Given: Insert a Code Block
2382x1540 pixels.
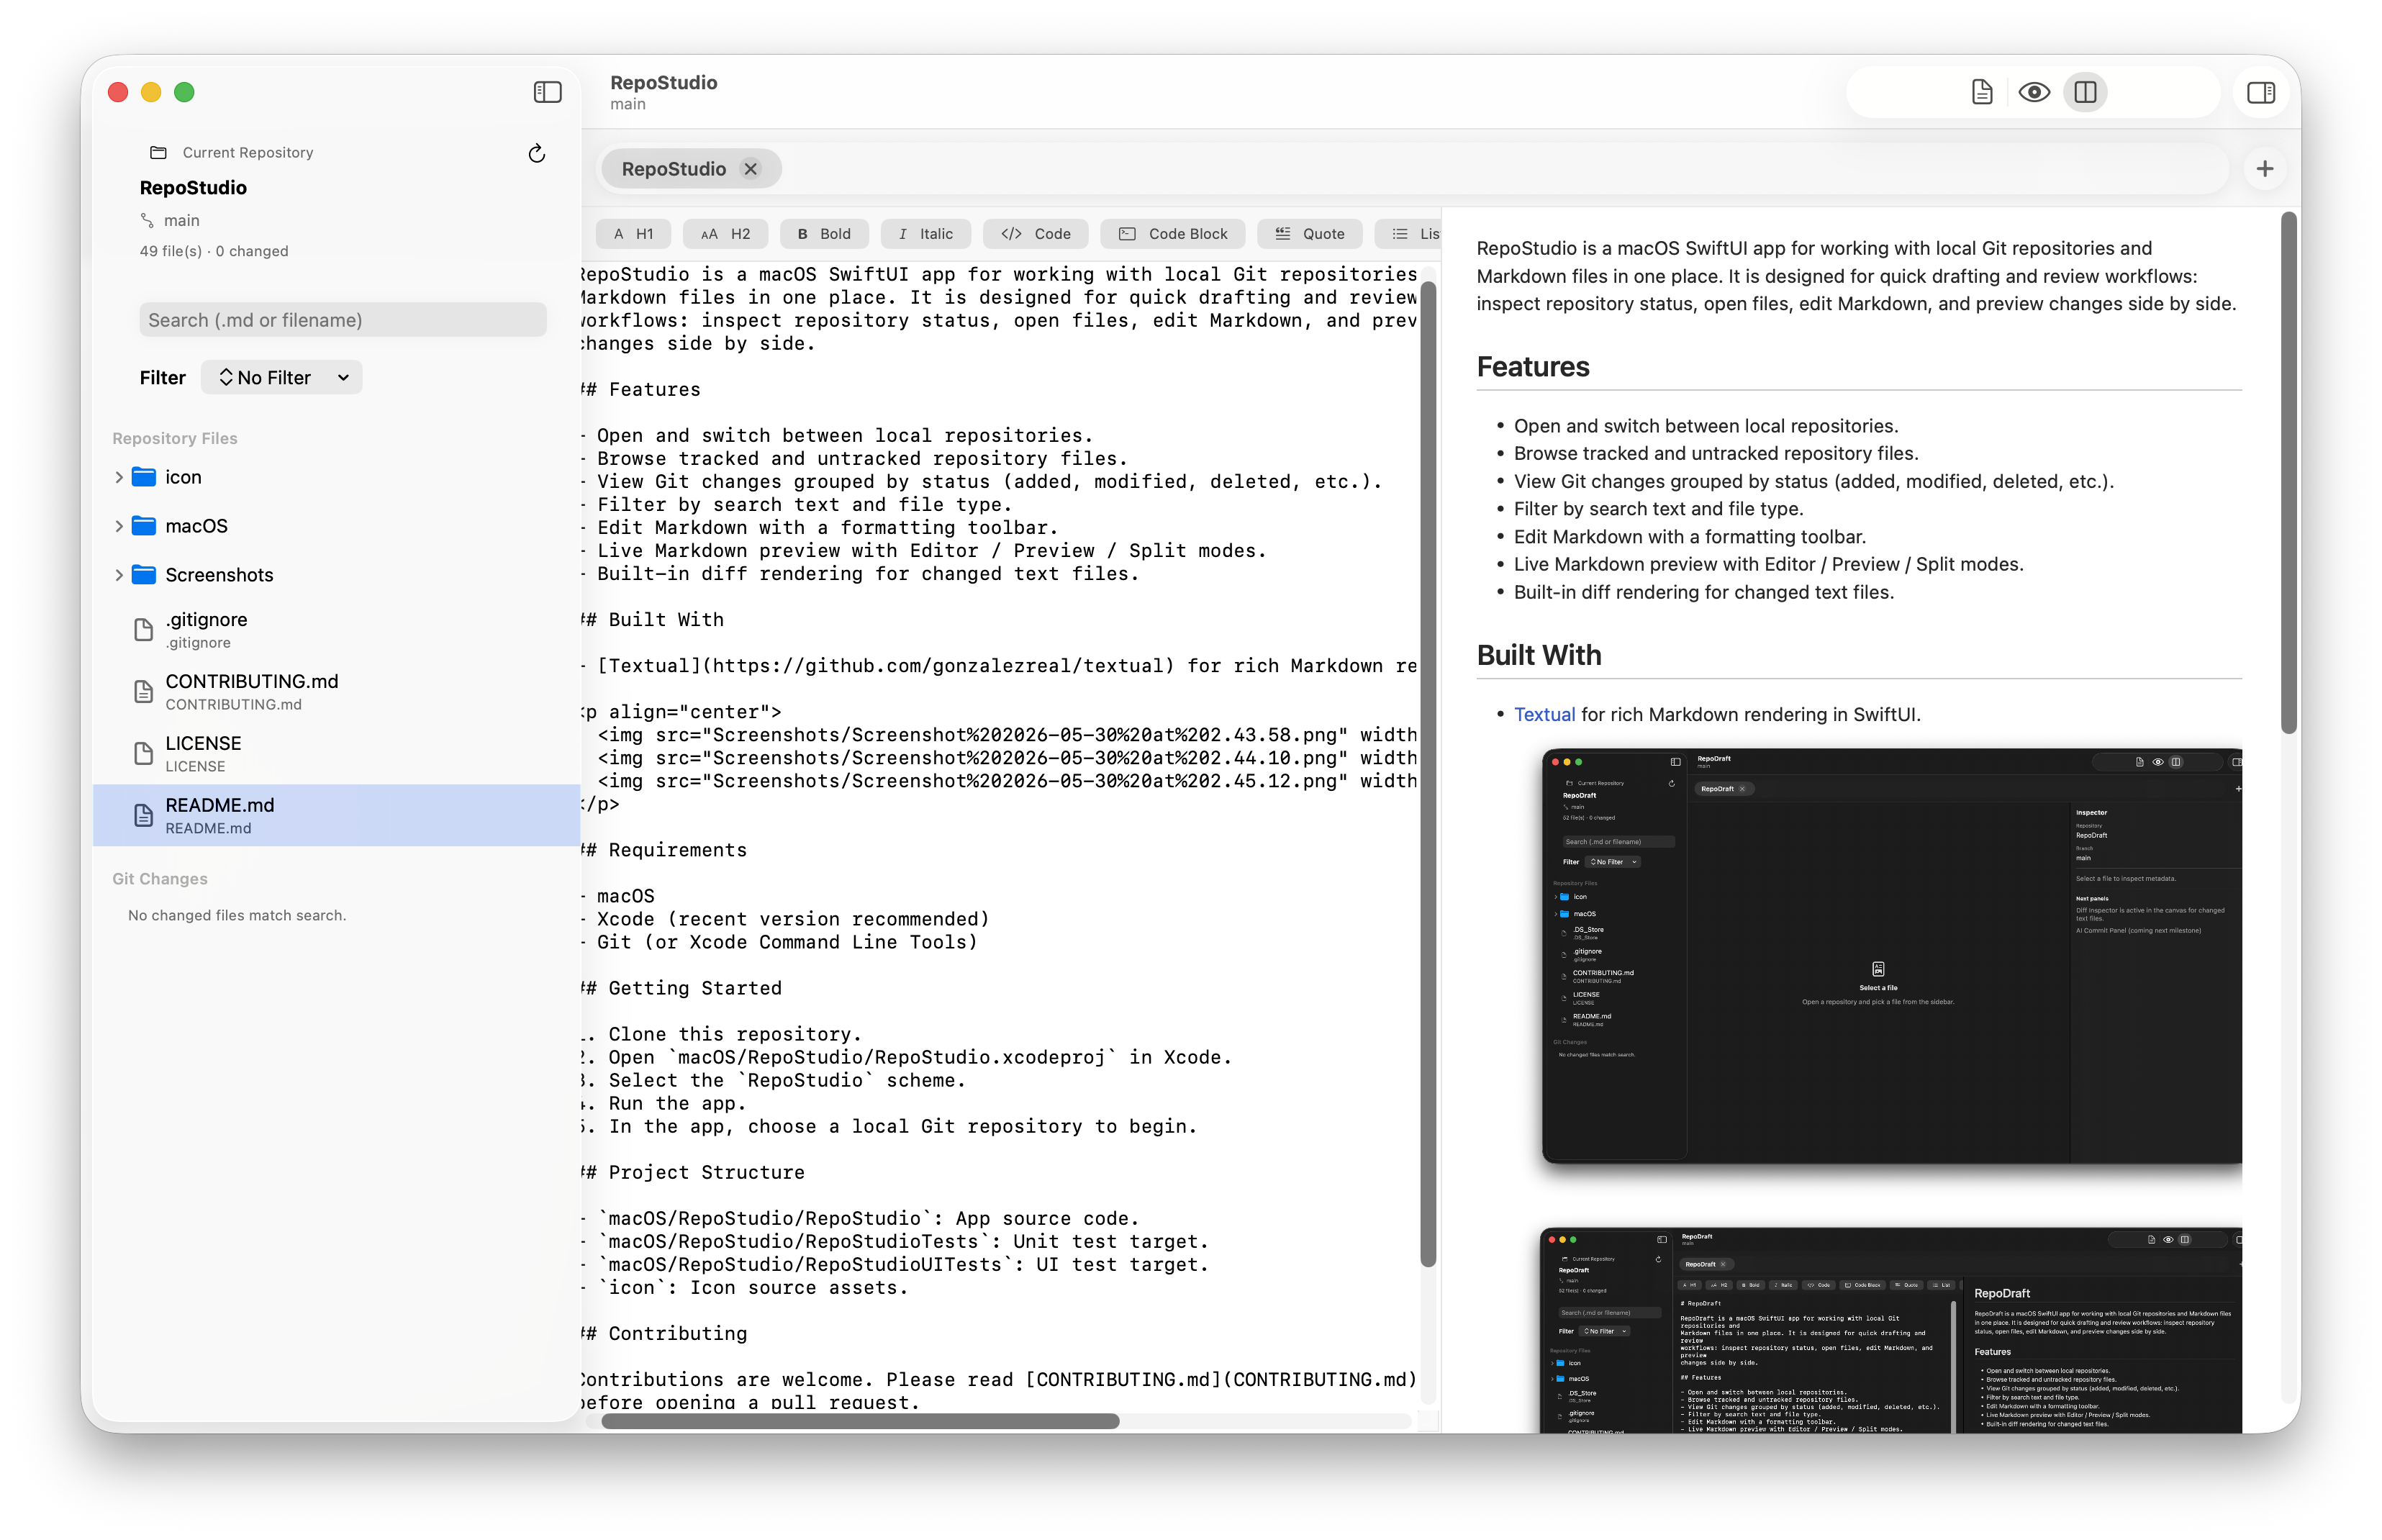Looking at the screenshot, I should pyautogui.click(x=1172, y=234).
